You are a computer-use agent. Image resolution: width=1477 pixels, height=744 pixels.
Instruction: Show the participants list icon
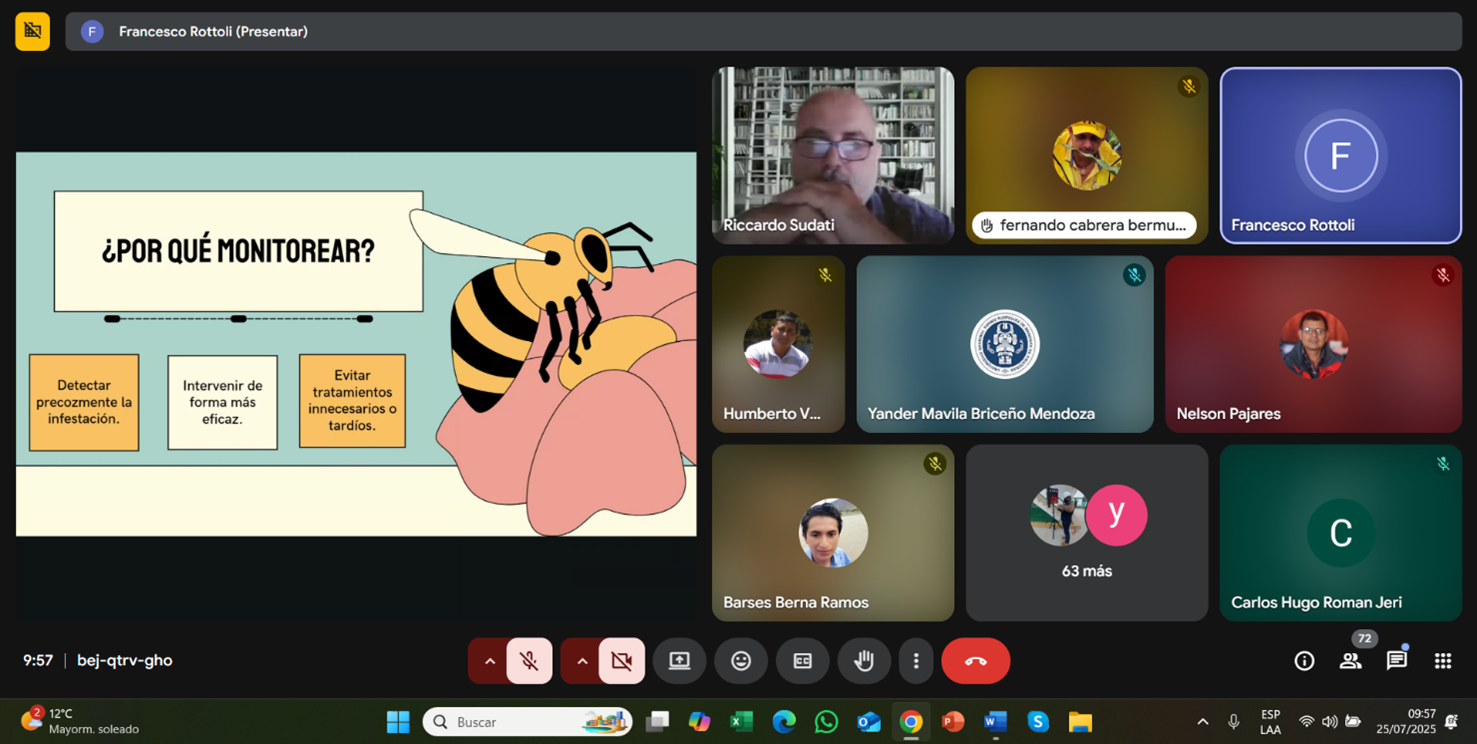point(1350,661)
